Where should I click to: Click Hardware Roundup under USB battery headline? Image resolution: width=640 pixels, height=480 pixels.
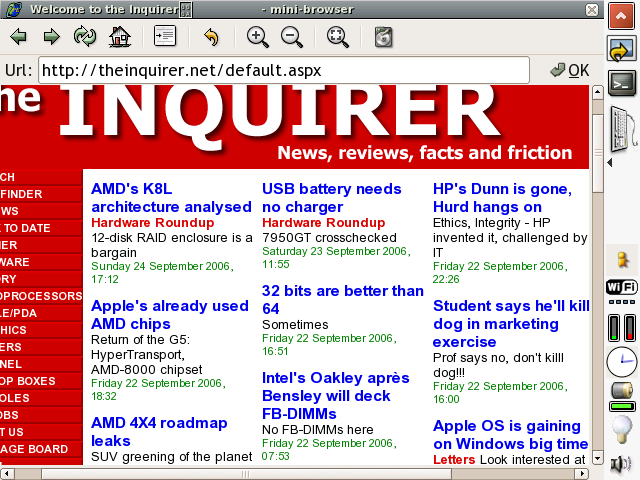pyautogui.click(x=324, y=222)
